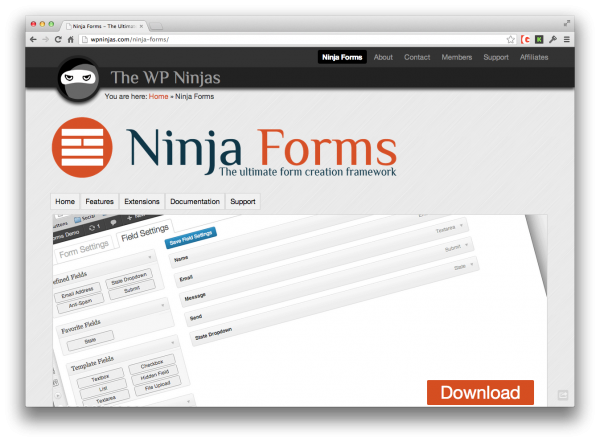The width and height of the screenshot is (600, 442).
Task: Open Ninja Forms in top navigation
Action: coord(342,57)
